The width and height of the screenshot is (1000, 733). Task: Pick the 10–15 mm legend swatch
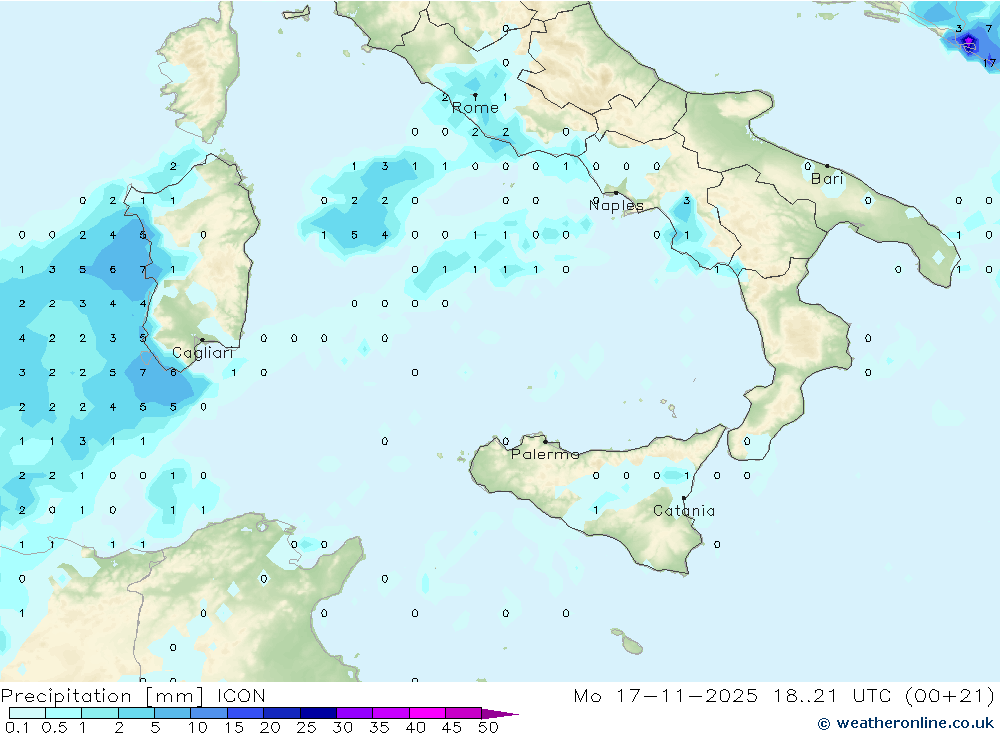[x=209, y=713]
